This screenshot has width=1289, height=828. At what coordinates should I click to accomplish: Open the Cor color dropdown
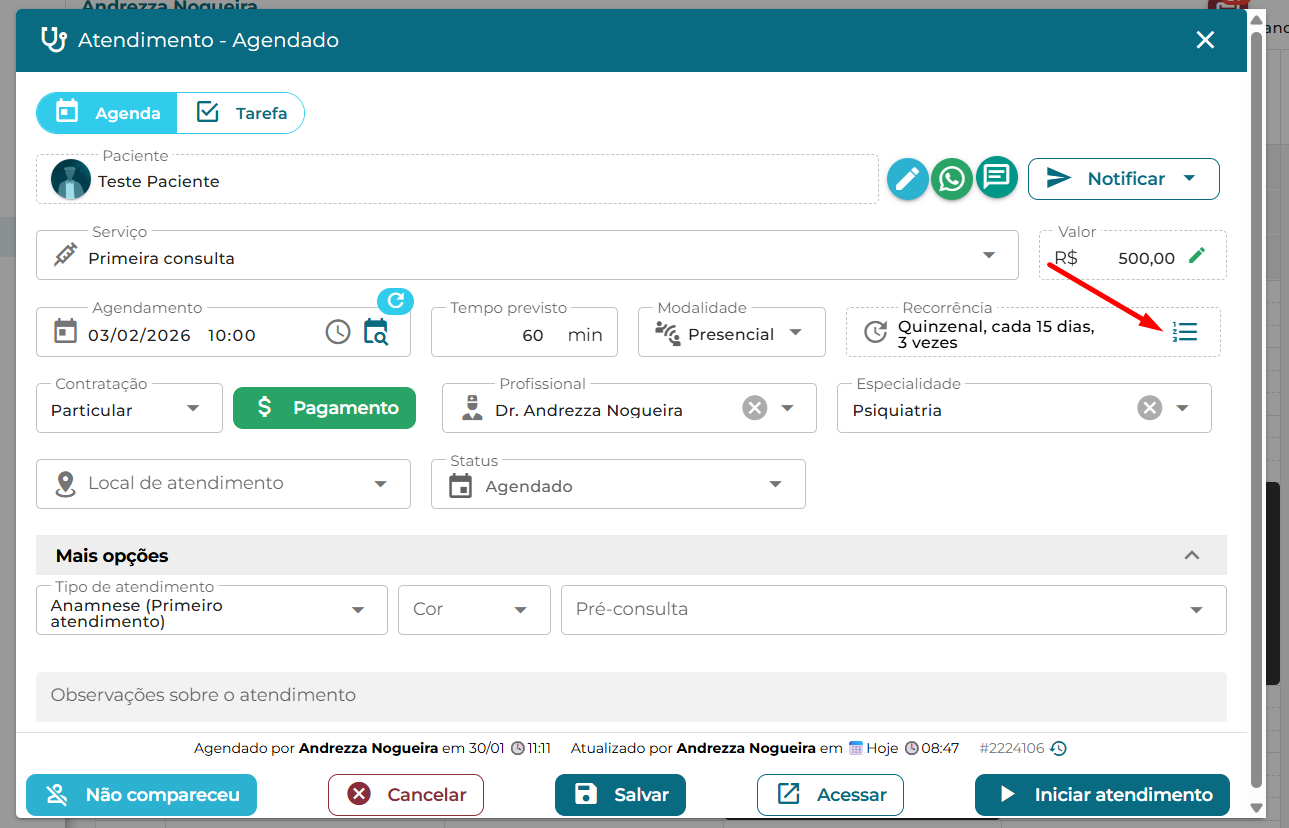(x=474, y=610)
